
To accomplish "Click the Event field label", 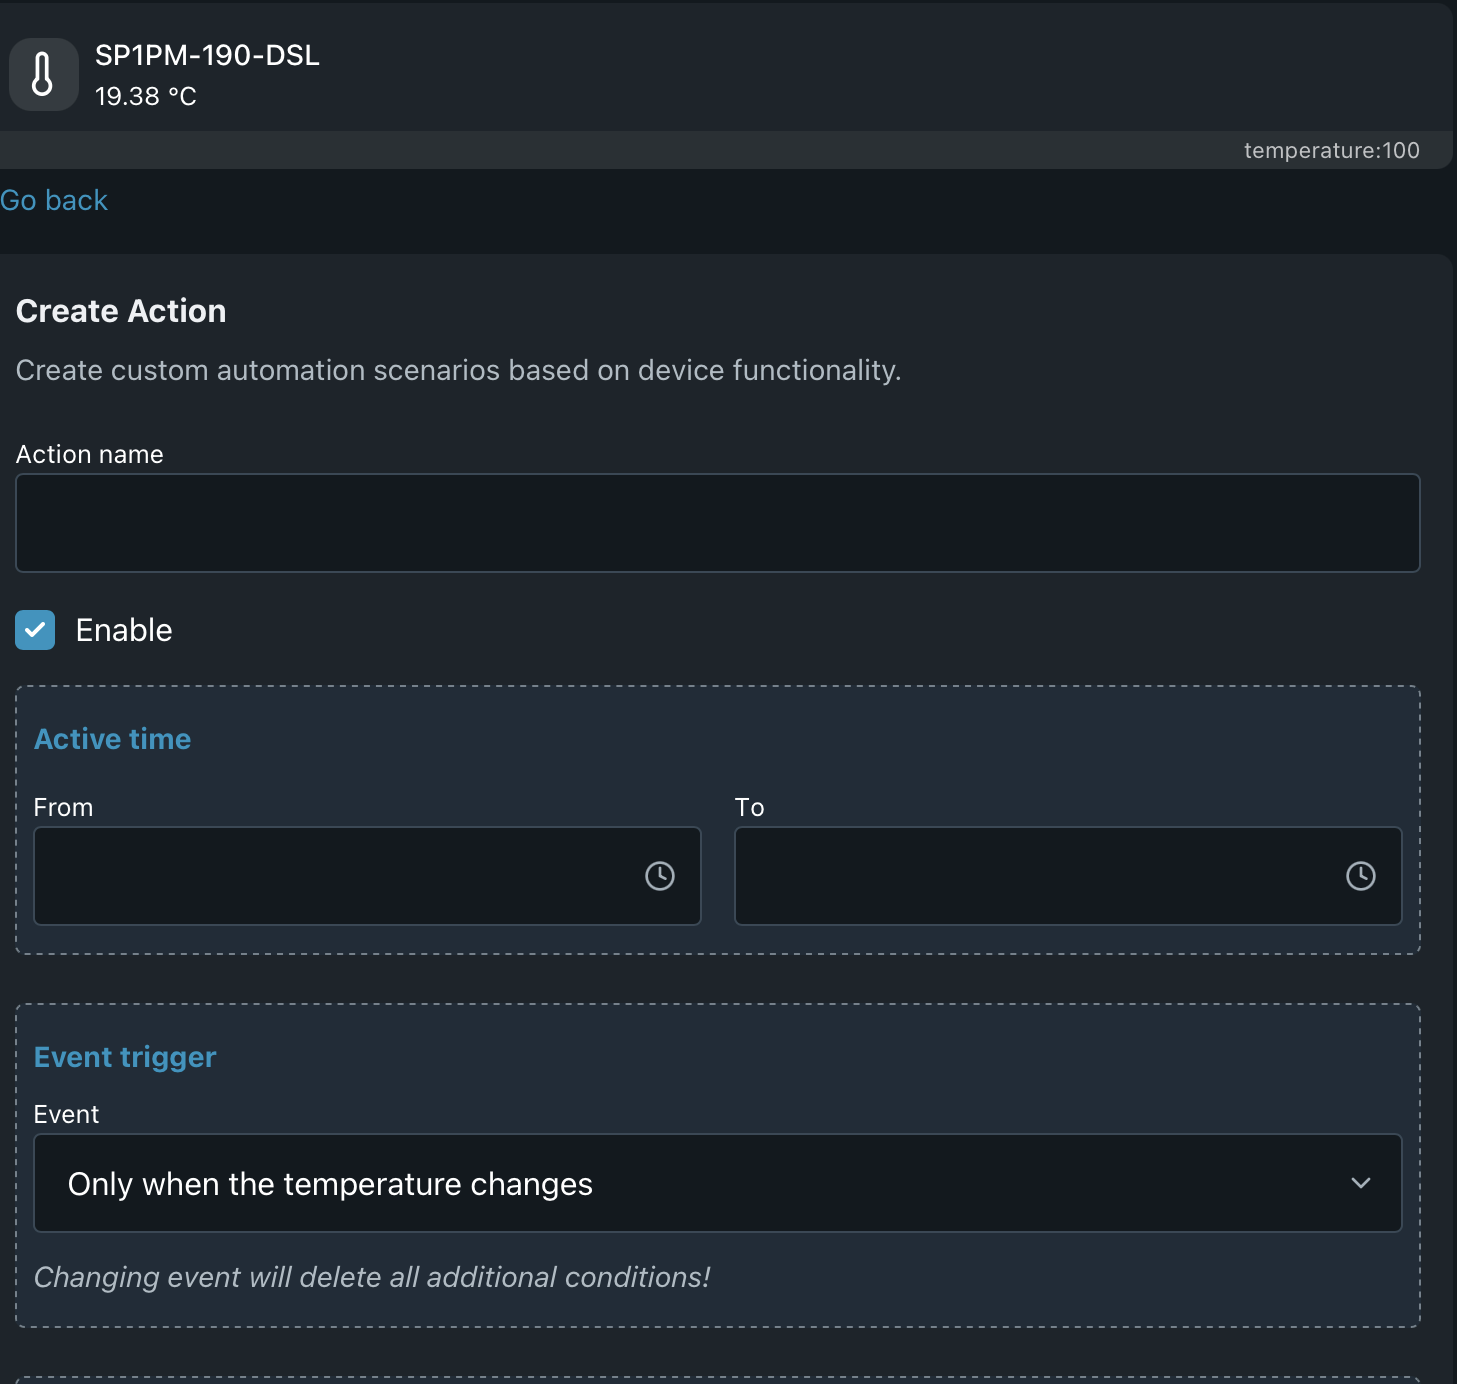I will (x=67, y=1114).
